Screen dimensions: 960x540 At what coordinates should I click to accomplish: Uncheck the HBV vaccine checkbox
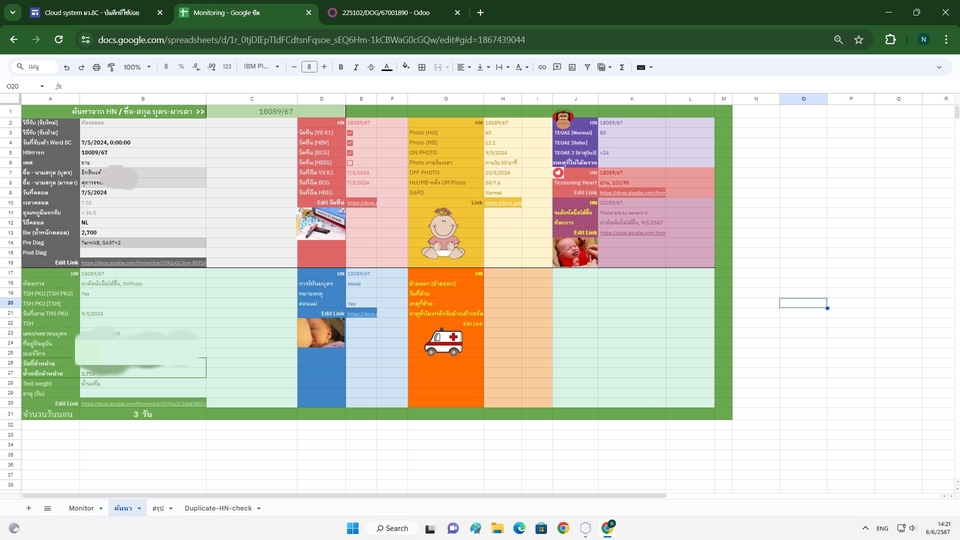coord(350,143)
